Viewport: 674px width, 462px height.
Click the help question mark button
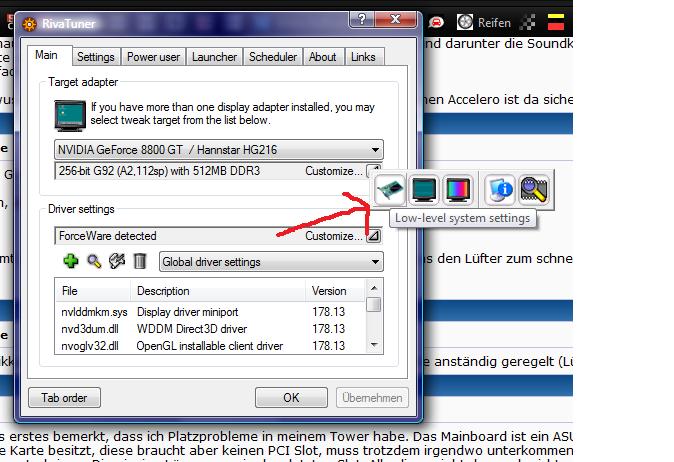(362, 19)
